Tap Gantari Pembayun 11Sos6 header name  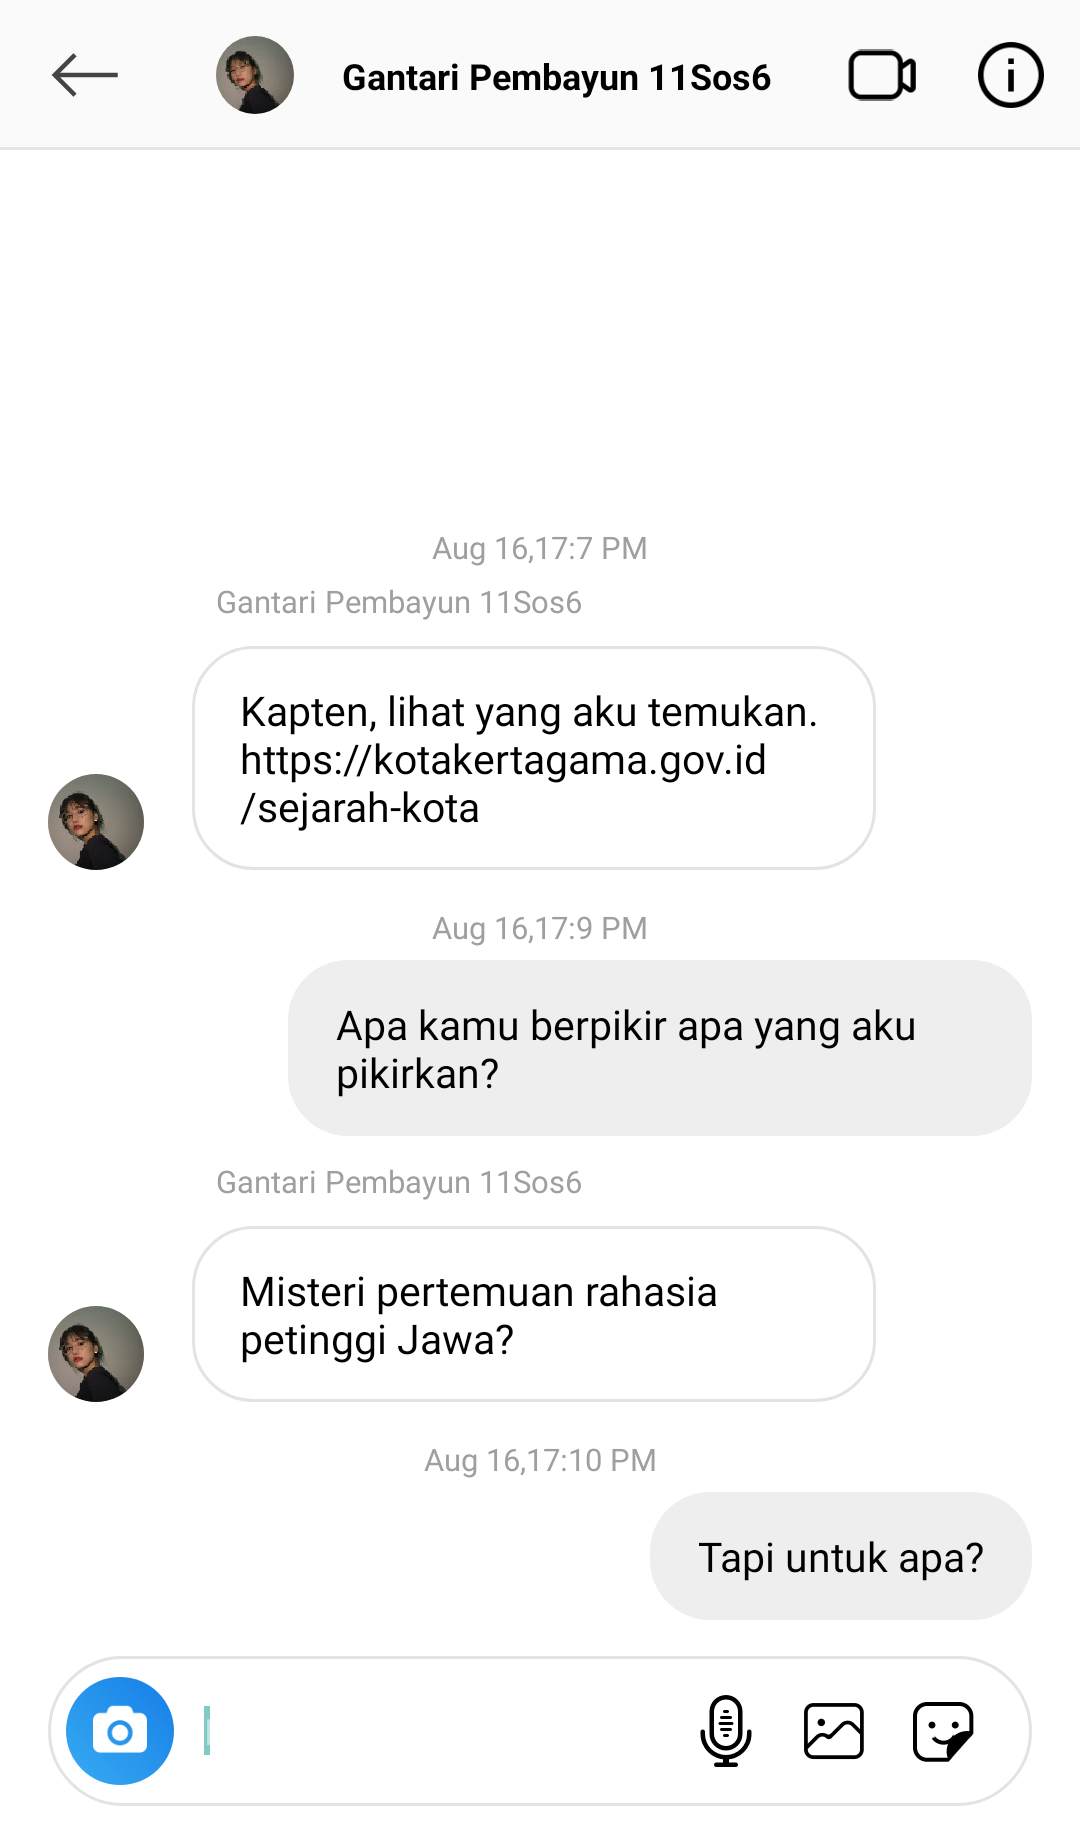click(556, 77)
